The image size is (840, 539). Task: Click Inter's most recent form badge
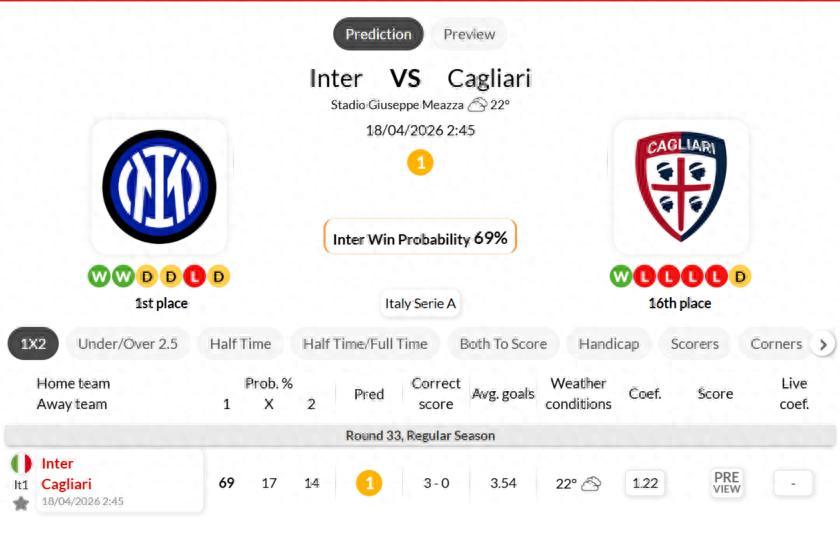click(x=219, y=276)
